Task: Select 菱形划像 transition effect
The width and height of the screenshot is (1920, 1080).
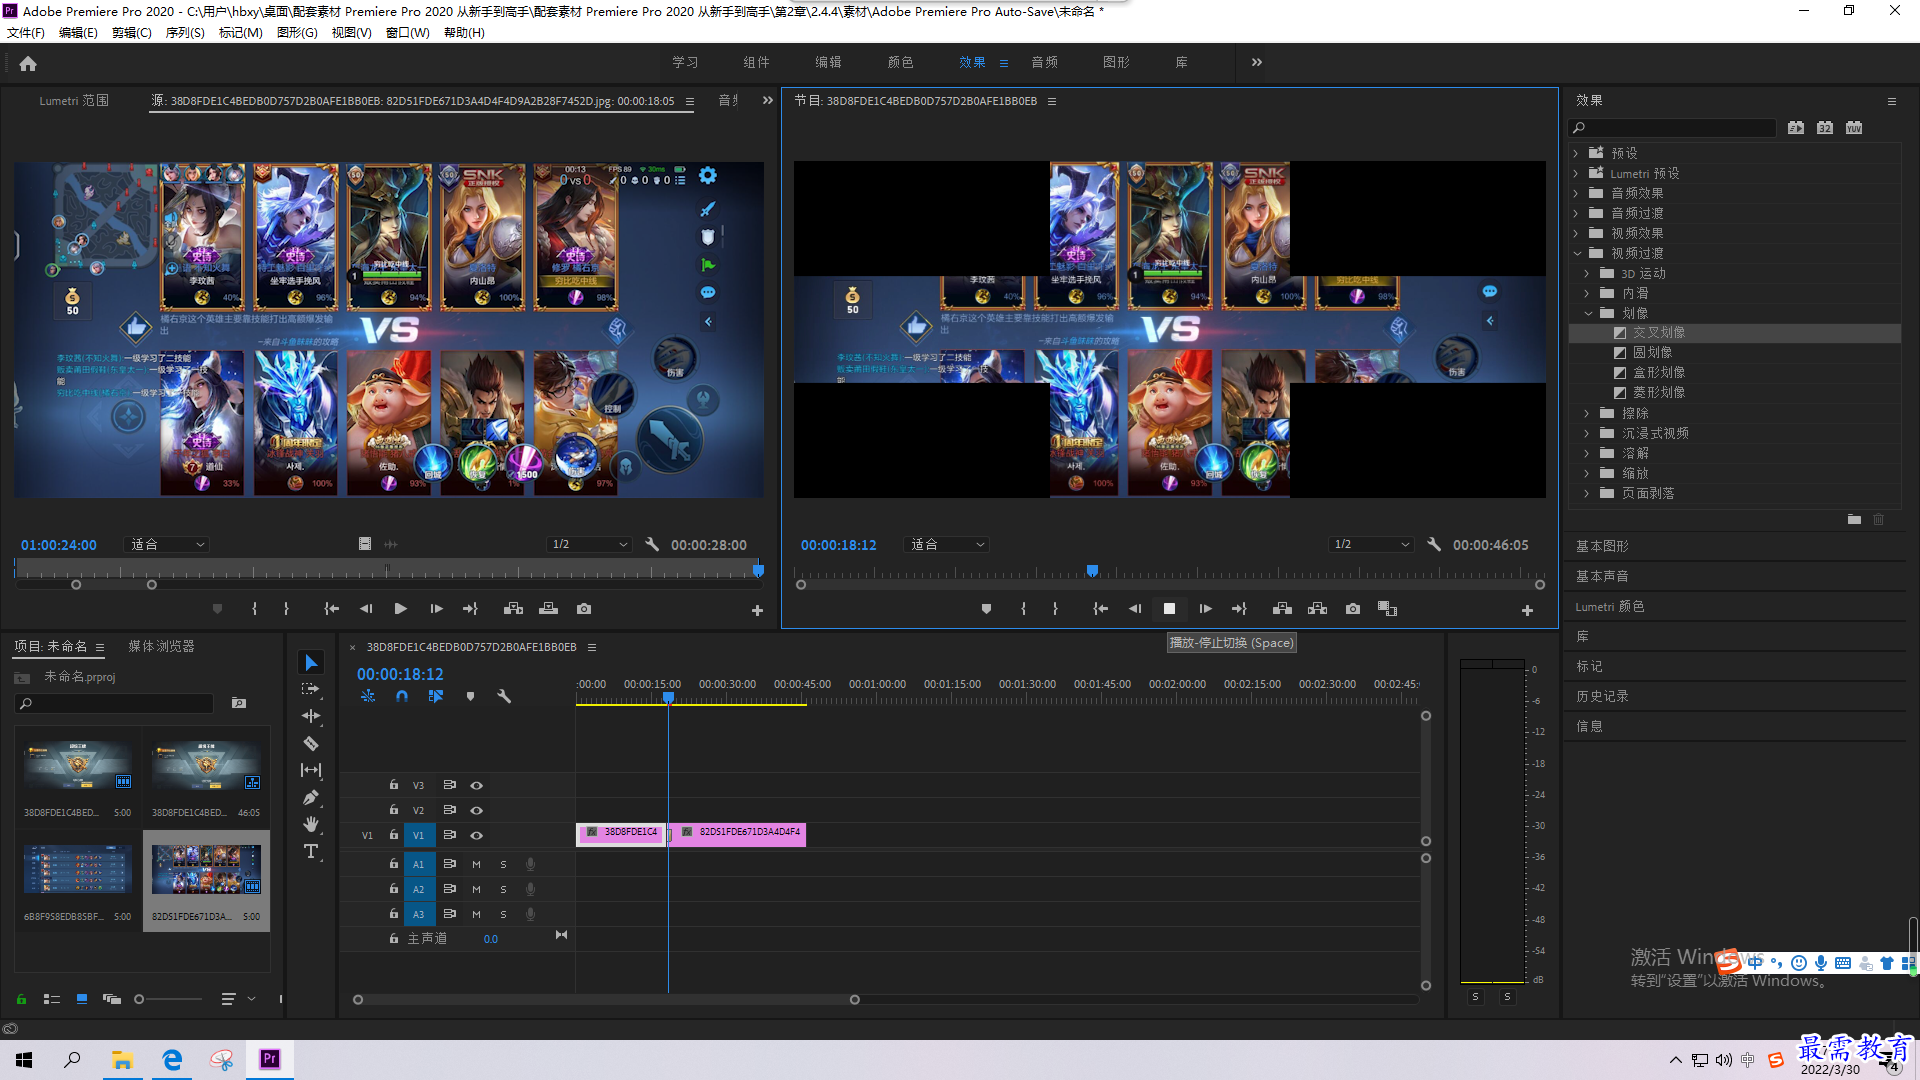Action: [x=1659, y=392]
